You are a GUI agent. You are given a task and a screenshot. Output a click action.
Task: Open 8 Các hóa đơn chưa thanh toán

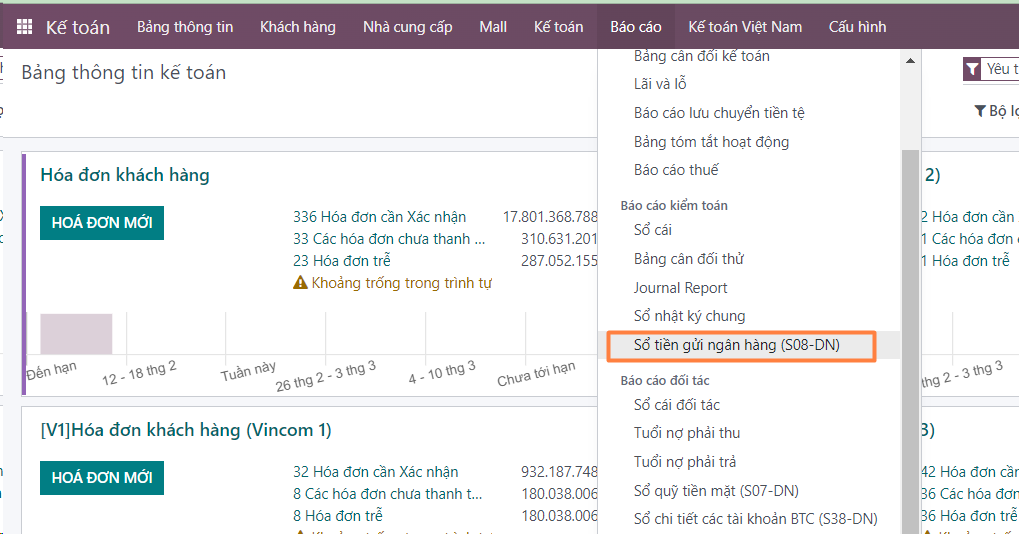click(x=388, y=494)
